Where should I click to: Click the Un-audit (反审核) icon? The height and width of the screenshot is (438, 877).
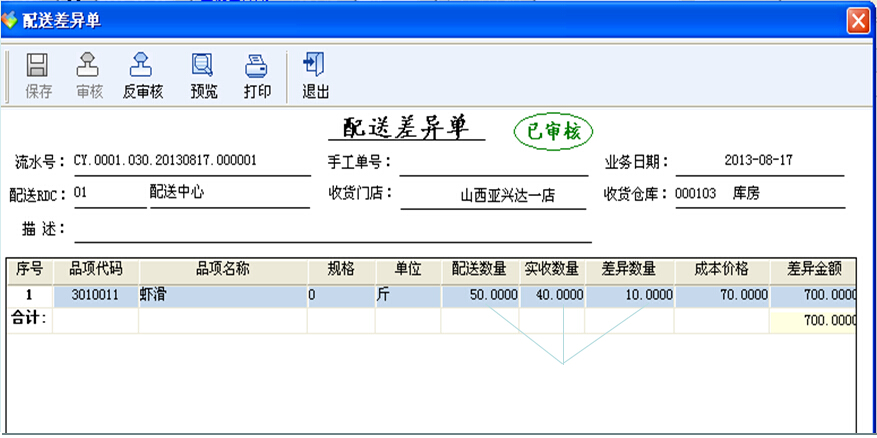142,67
